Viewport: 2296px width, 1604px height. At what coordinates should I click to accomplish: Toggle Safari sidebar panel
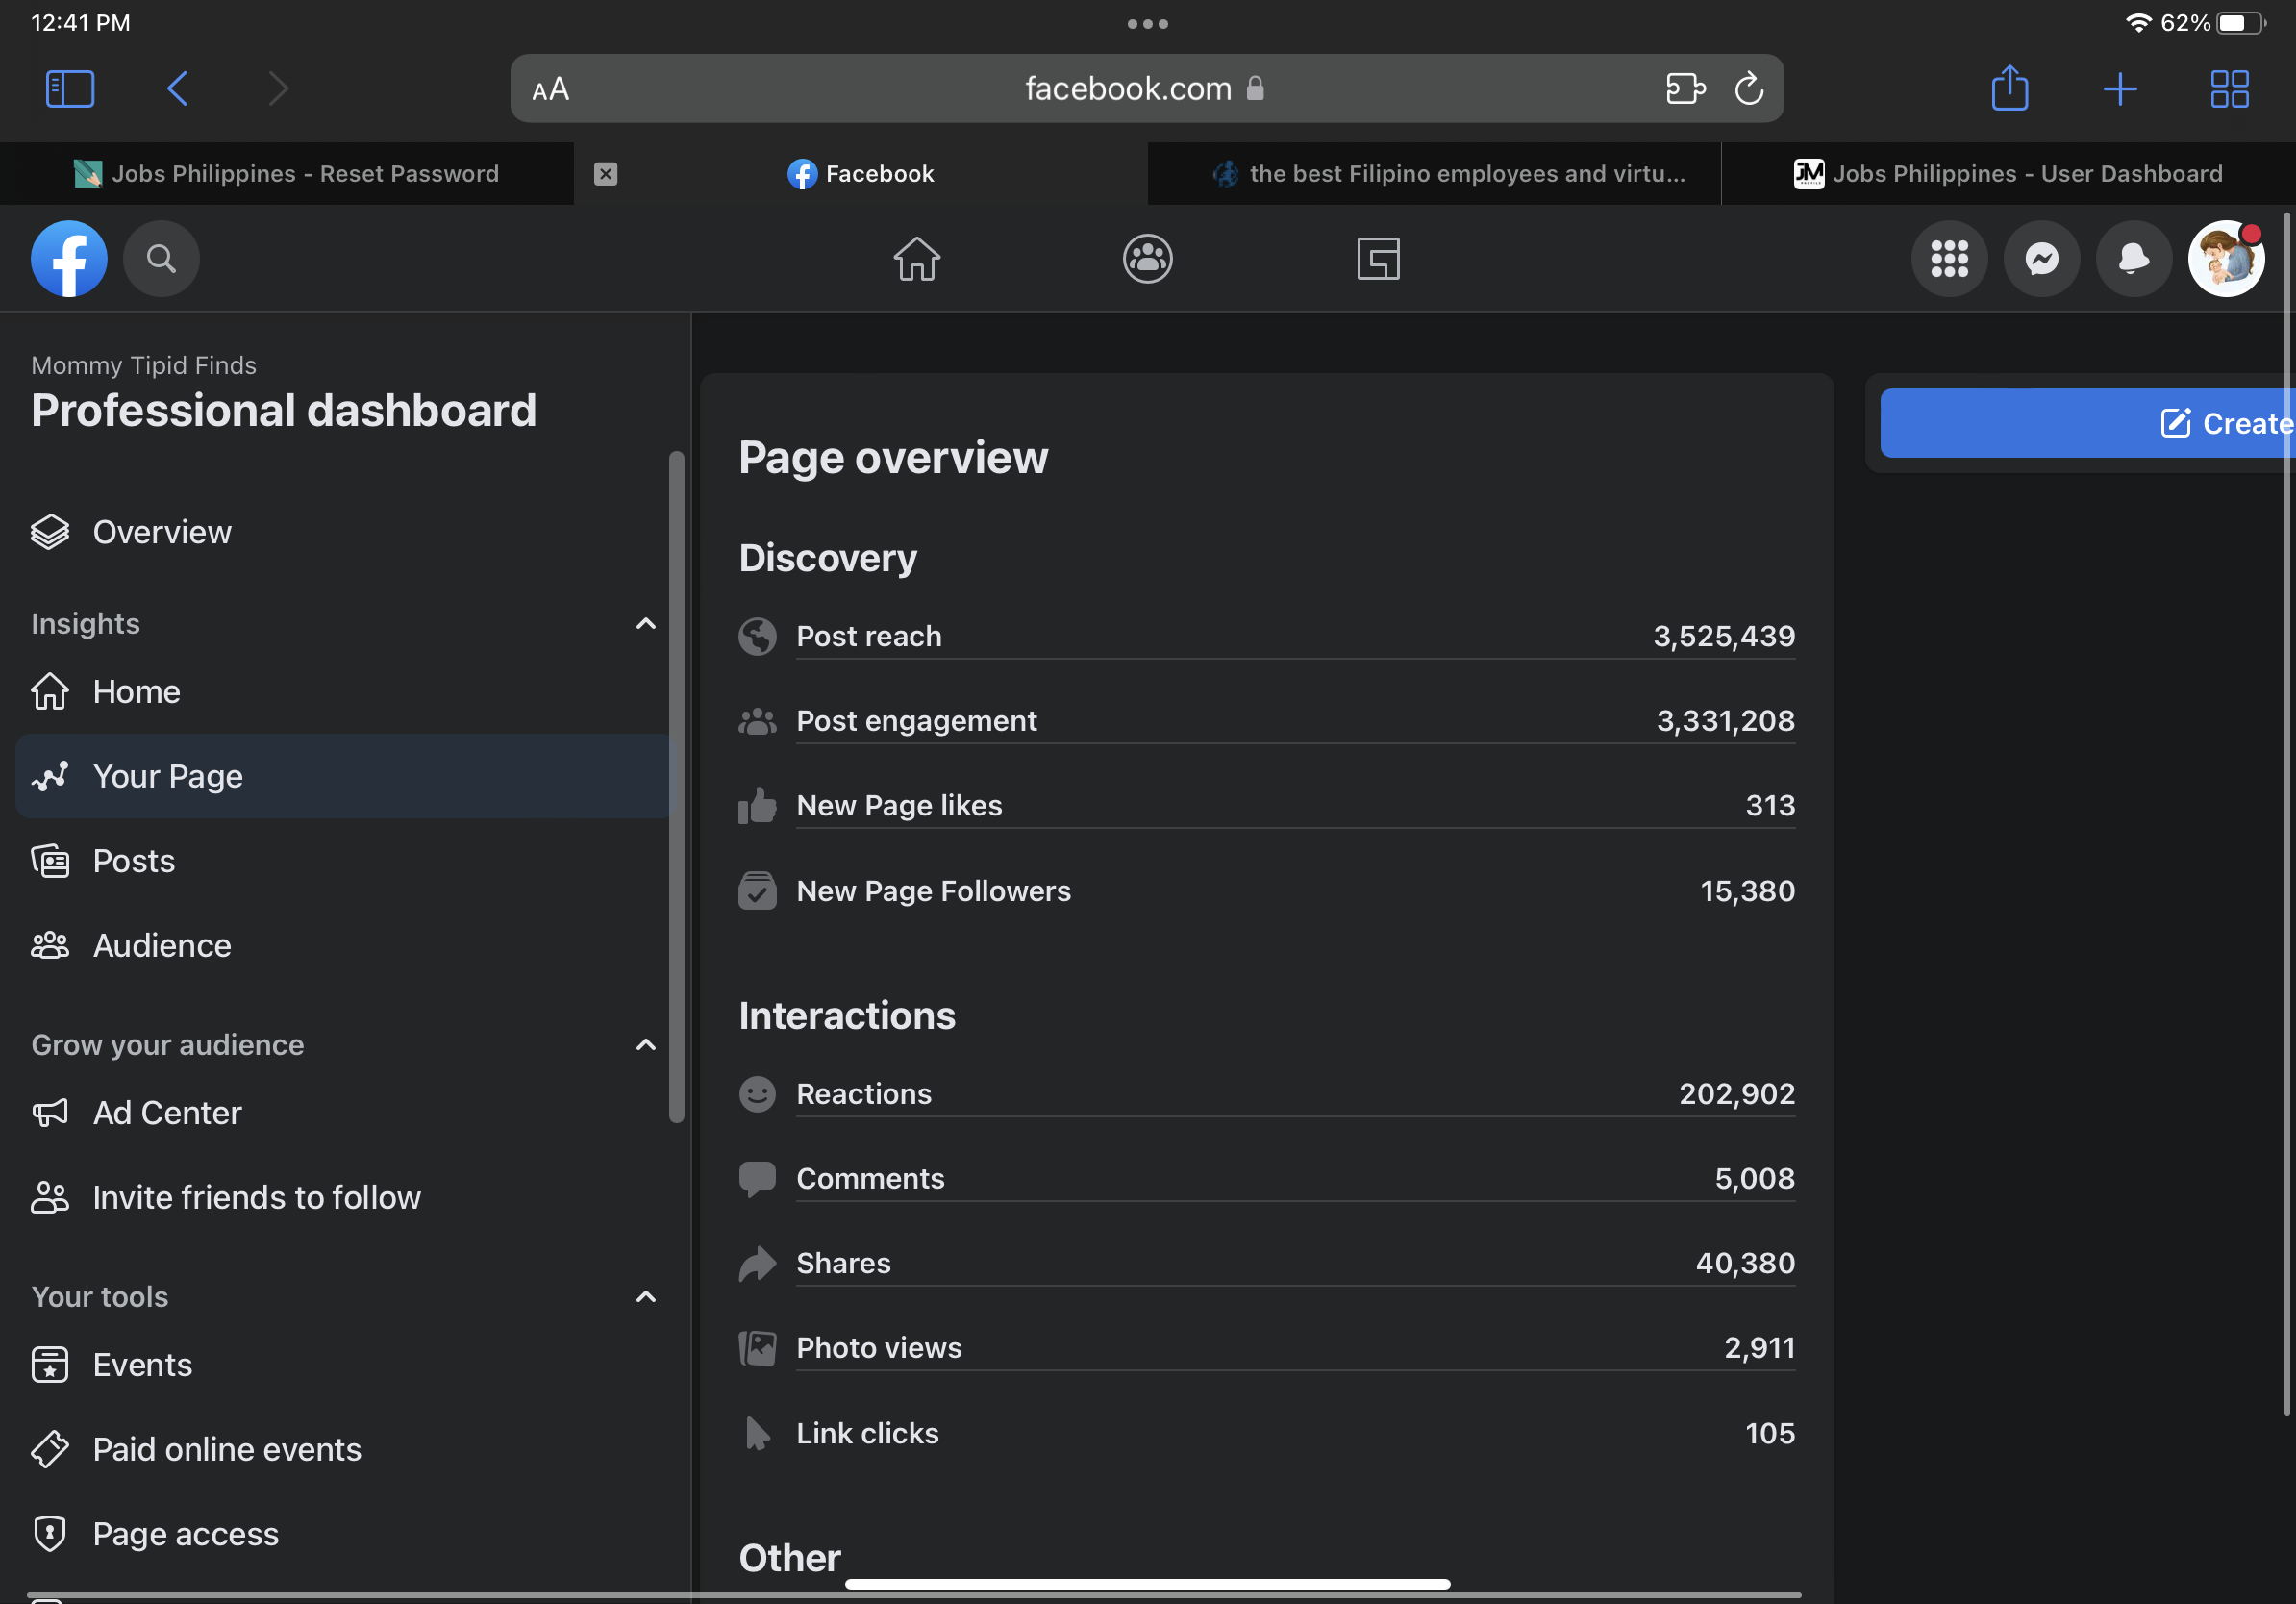pyautogui.click(x=70, y=89)
